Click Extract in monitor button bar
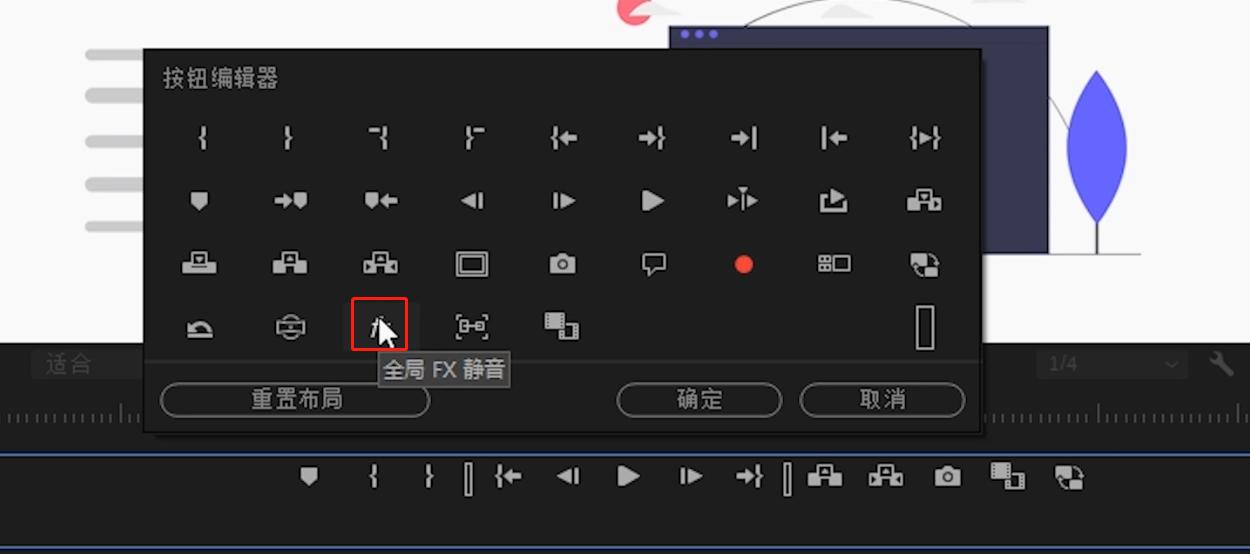 886,477
